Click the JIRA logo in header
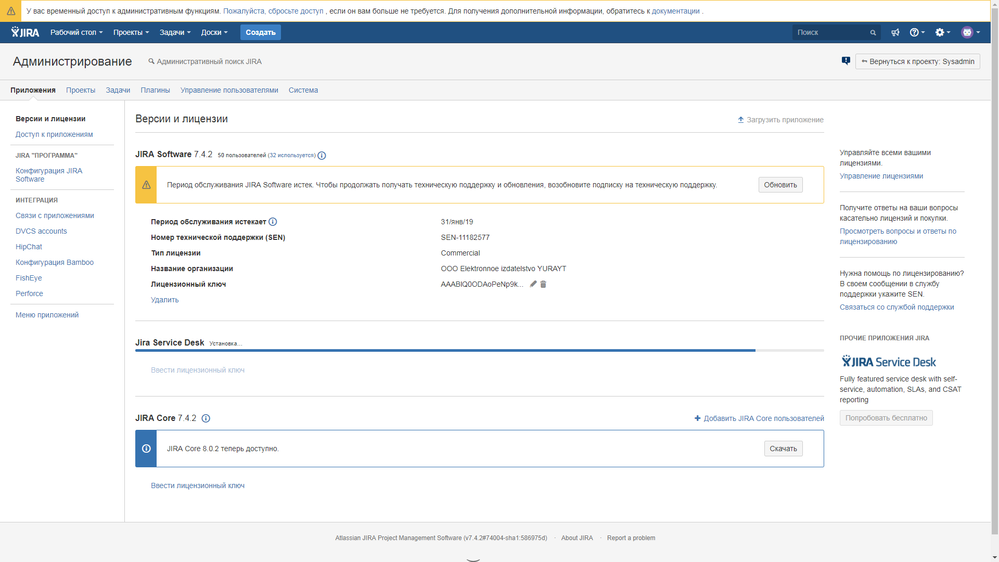 (x=25, y=32)
